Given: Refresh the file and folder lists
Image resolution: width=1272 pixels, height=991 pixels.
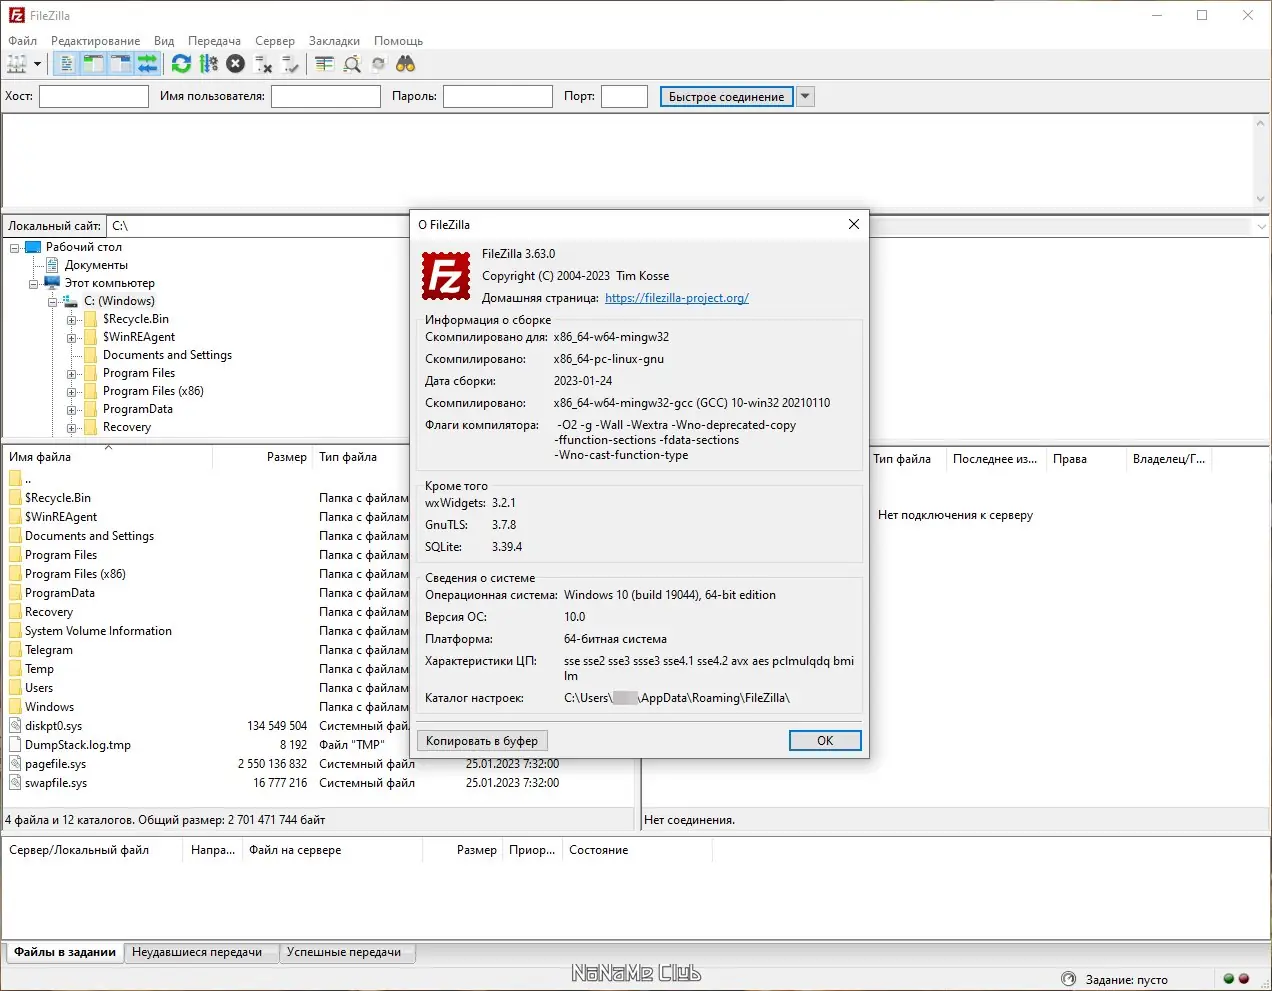Looking at the screenshot, I should (x=181, y=64).
